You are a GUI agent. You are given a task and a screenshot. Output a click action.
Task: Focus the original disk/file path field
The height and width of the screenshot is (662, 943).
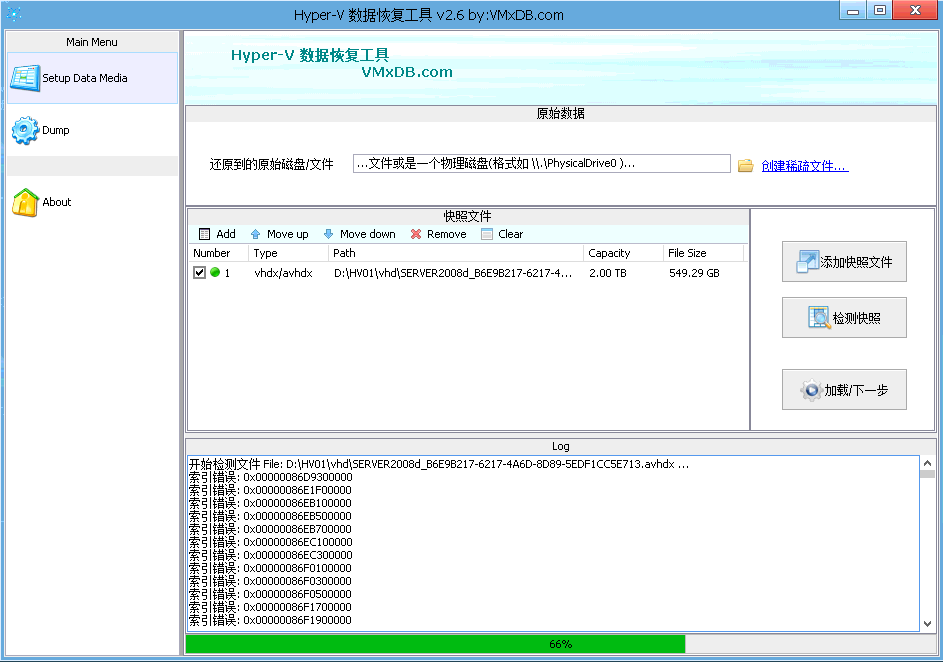(541, 164)
